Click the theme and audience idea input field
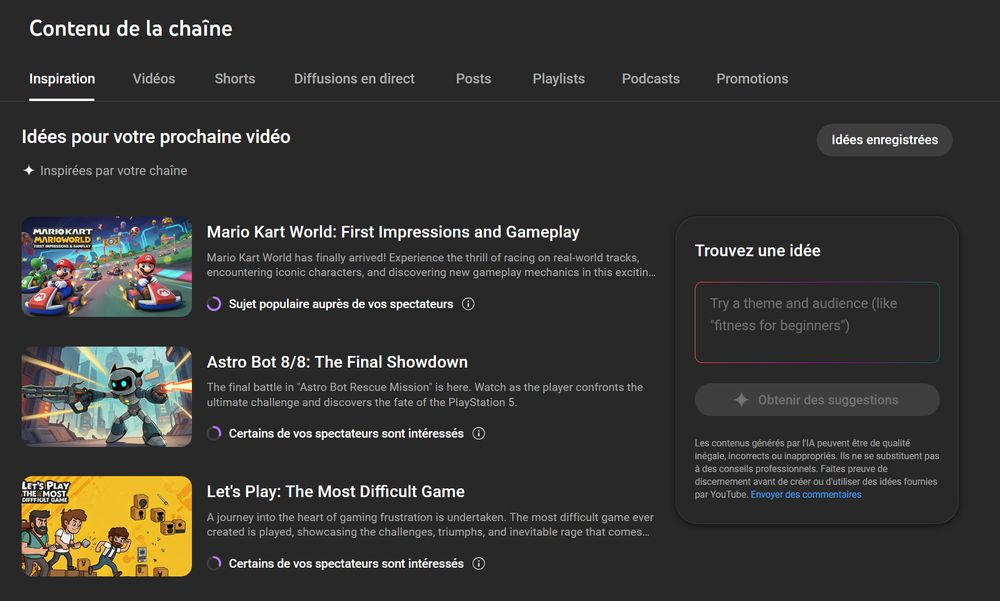This screenshot has height=601, width=1000. coord(817,322)
